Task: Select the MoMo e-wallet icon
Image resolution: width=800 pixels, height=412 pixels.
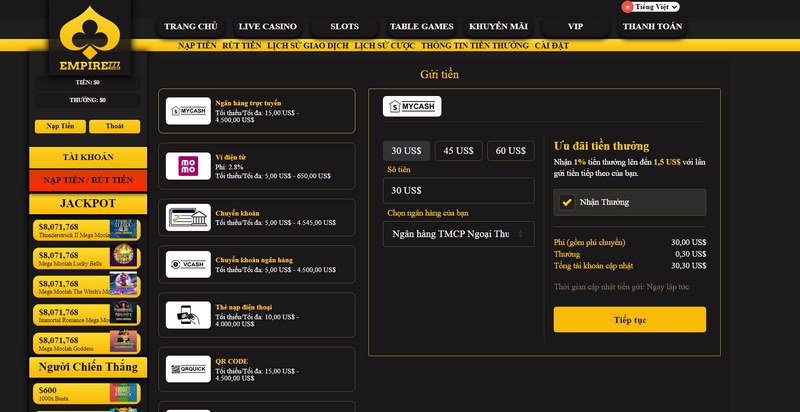Action: click(187, 166)
